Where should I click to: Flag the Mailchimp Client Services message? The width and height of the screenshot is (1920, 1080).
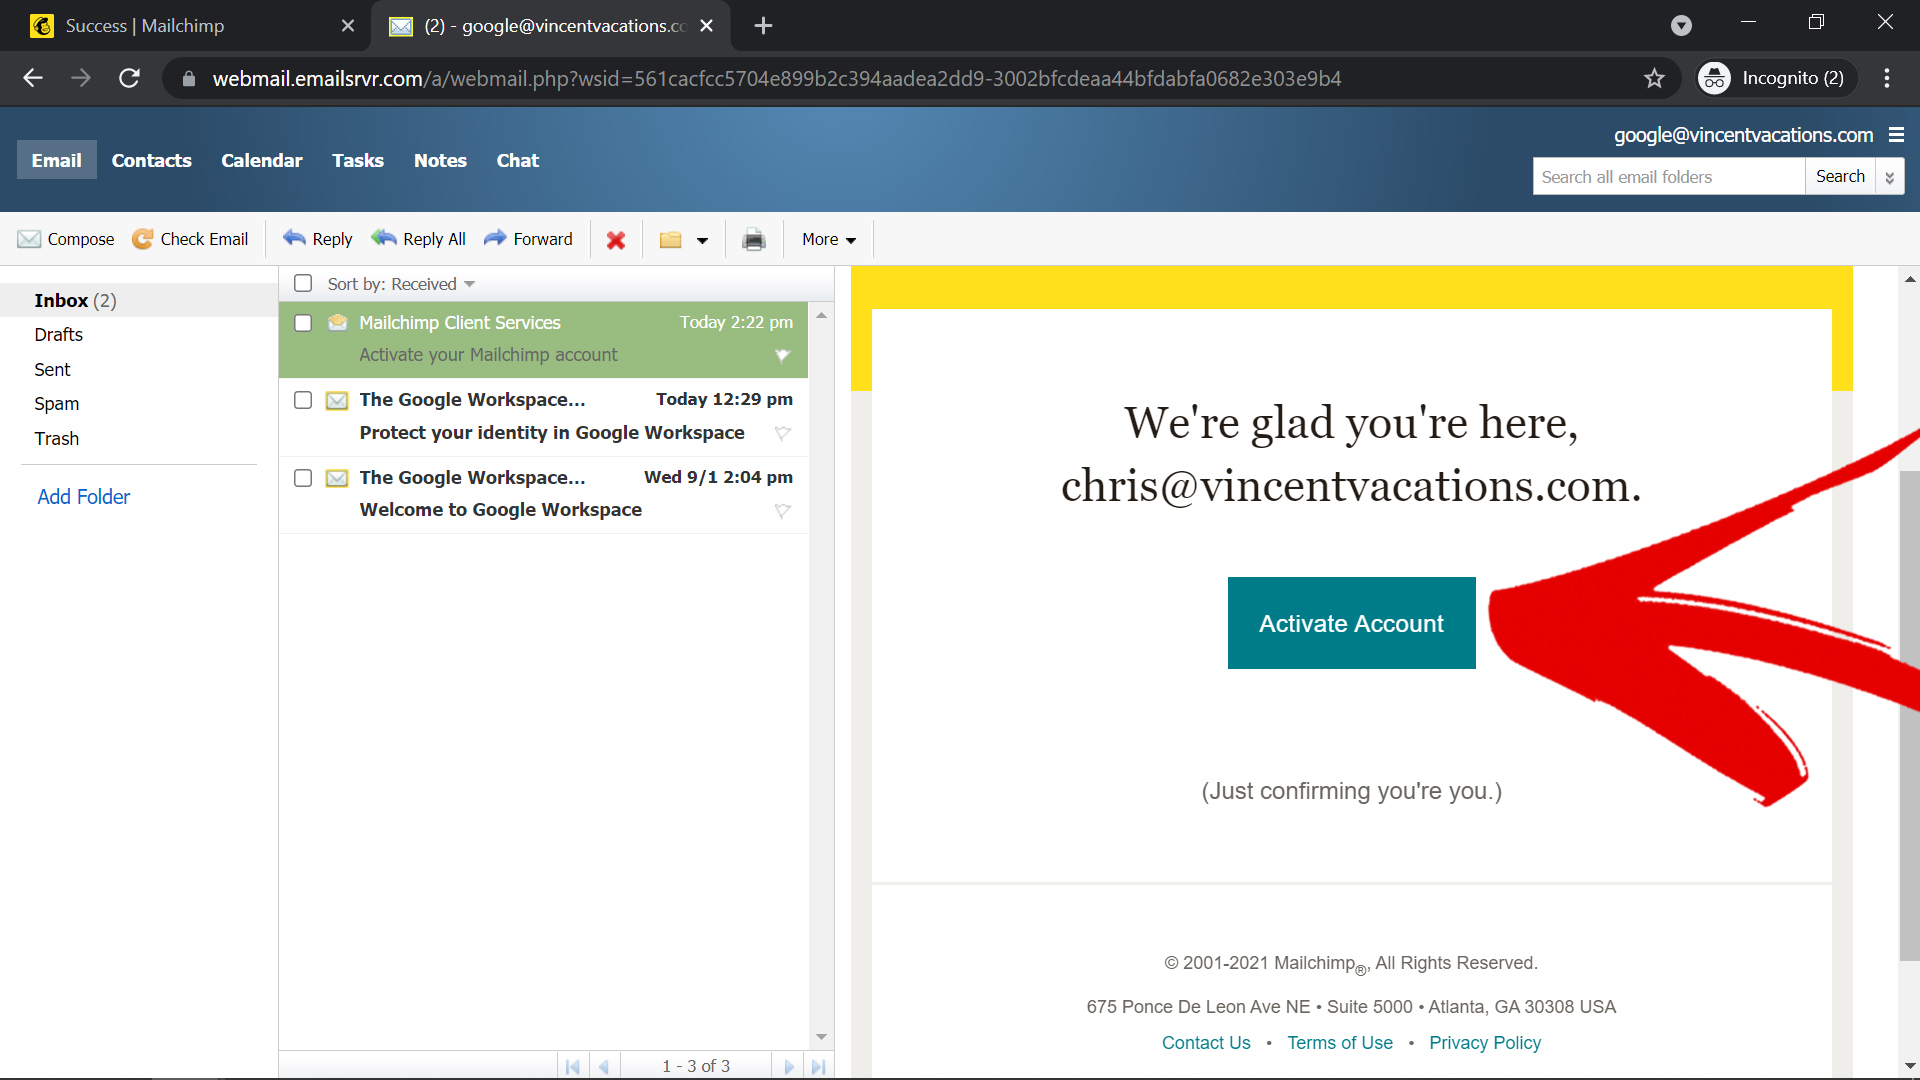(783, 355)
